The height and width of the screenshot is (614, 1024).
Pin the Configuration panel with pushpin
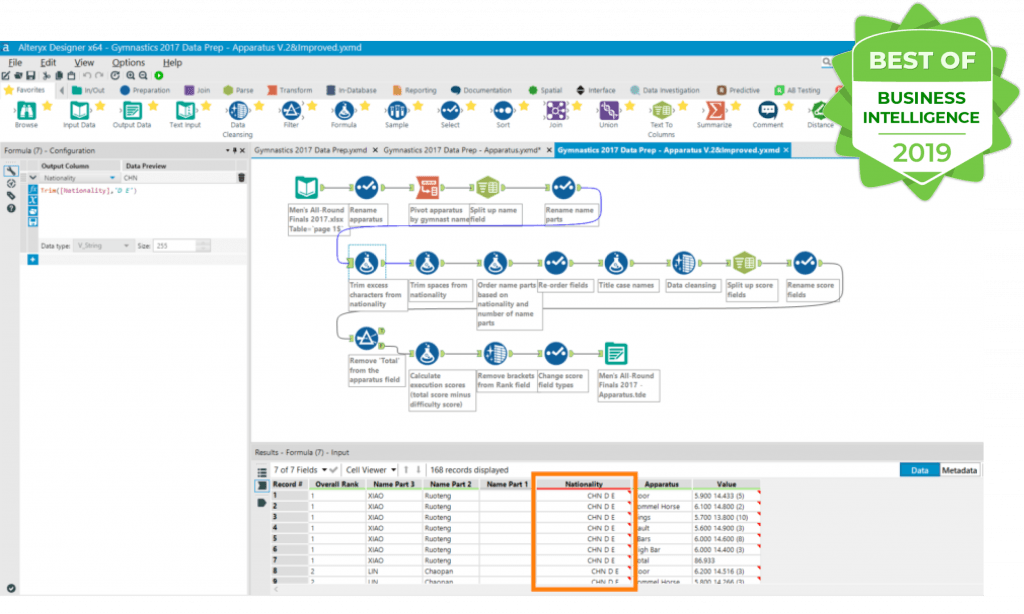235,150
